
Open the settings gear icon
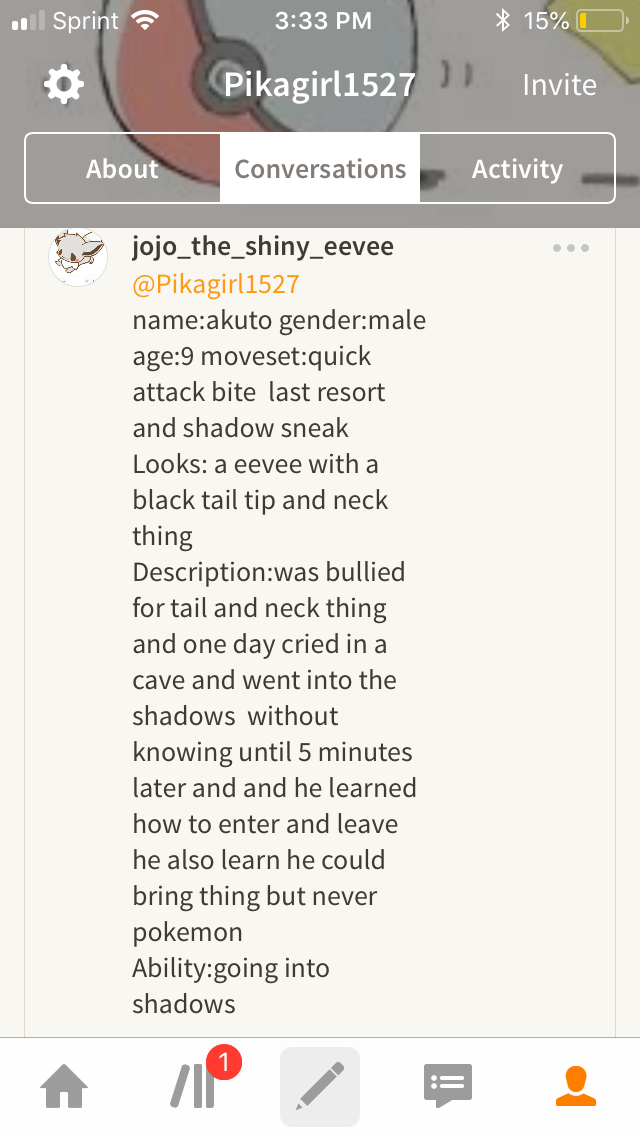pyautogui.click(x=64, y=85)
